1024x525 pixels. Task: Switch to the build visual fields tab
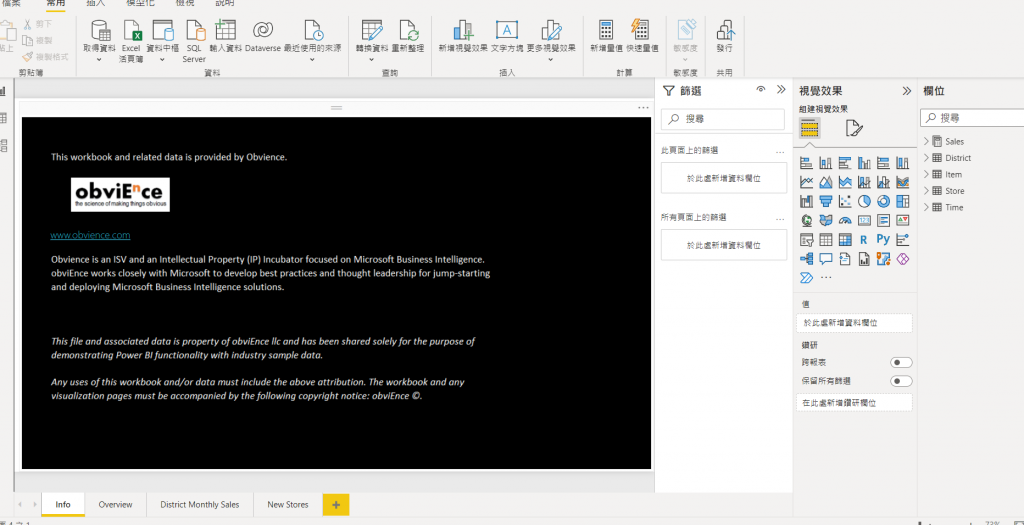point(810,128)
